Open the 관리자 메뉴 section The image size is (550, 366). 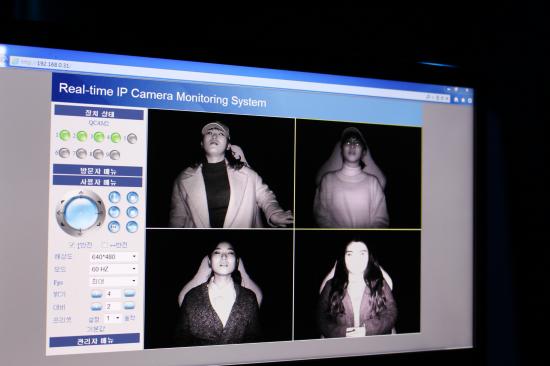coord(95,340)
